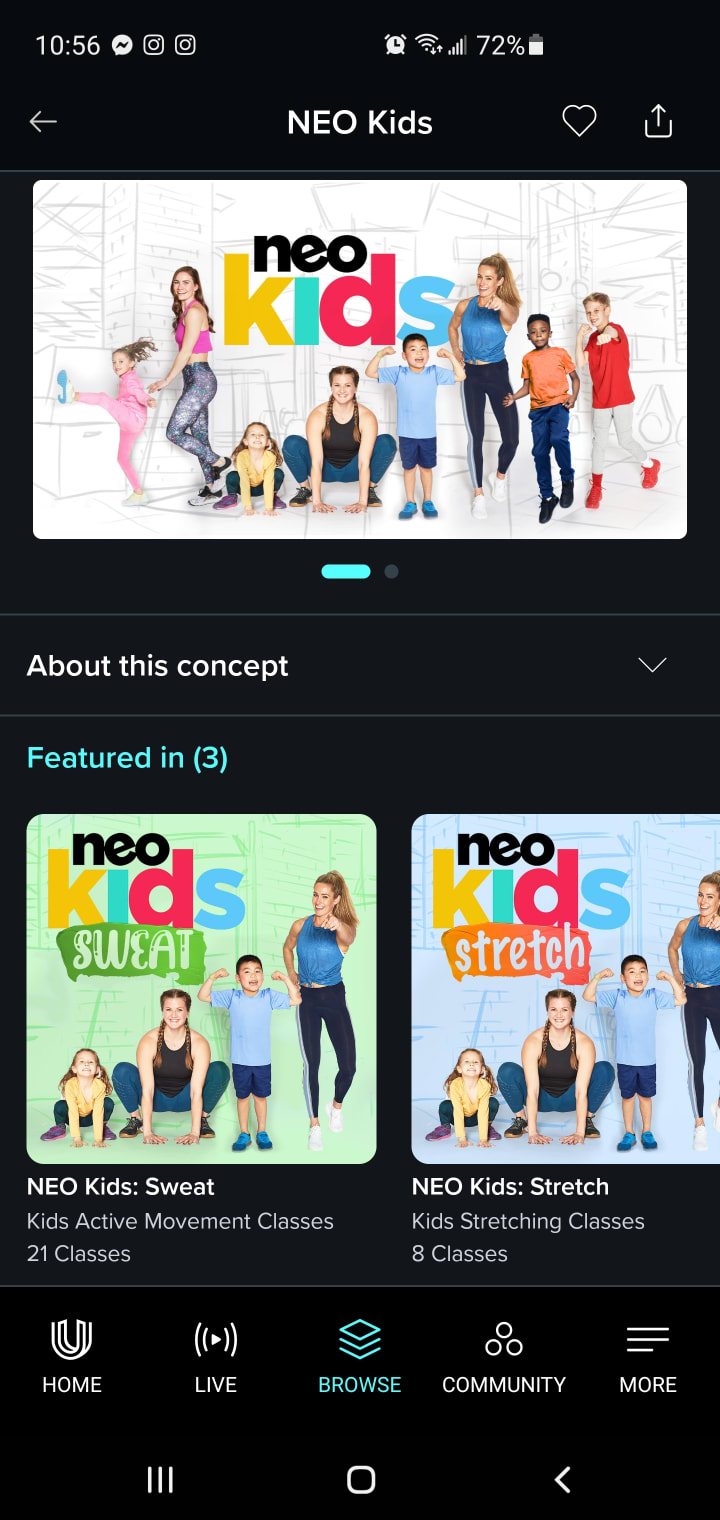Go to the Home tab icon

pos(72,1339)
